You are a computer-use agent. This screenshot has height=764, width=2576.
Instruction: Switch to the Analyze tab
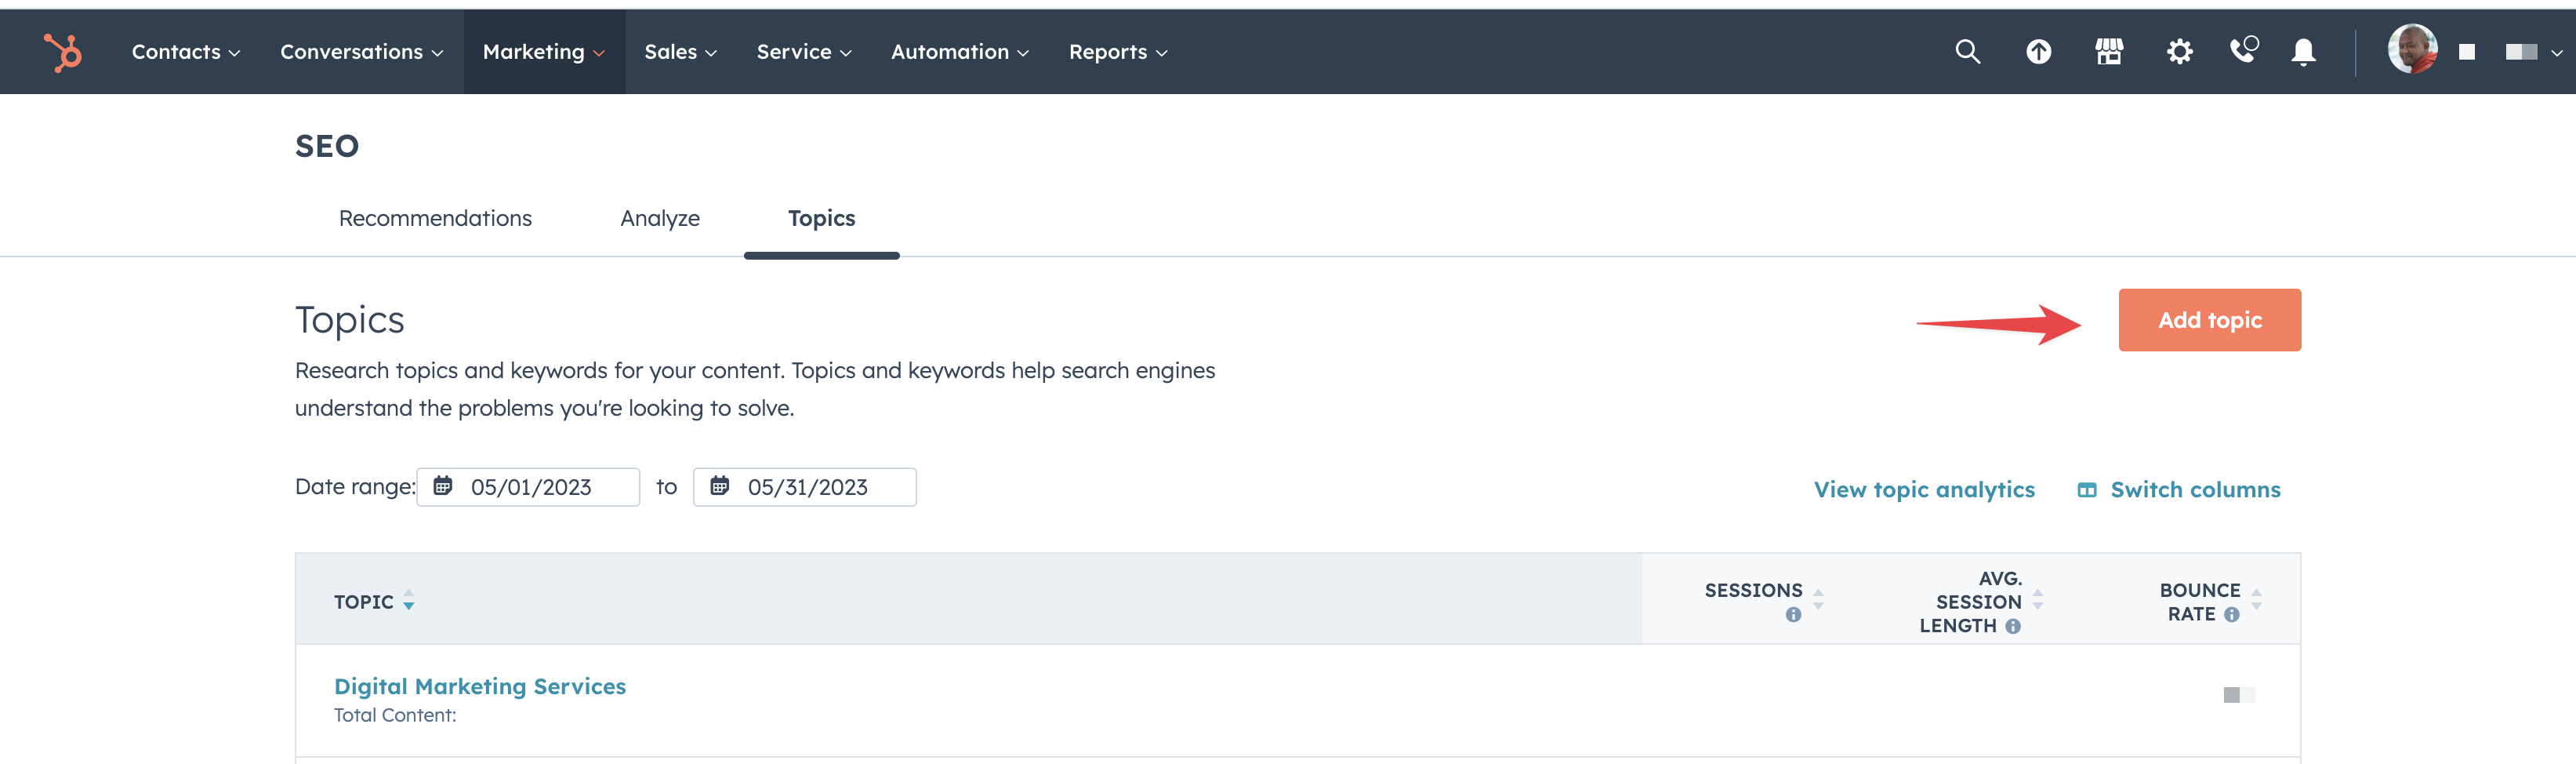659,218
